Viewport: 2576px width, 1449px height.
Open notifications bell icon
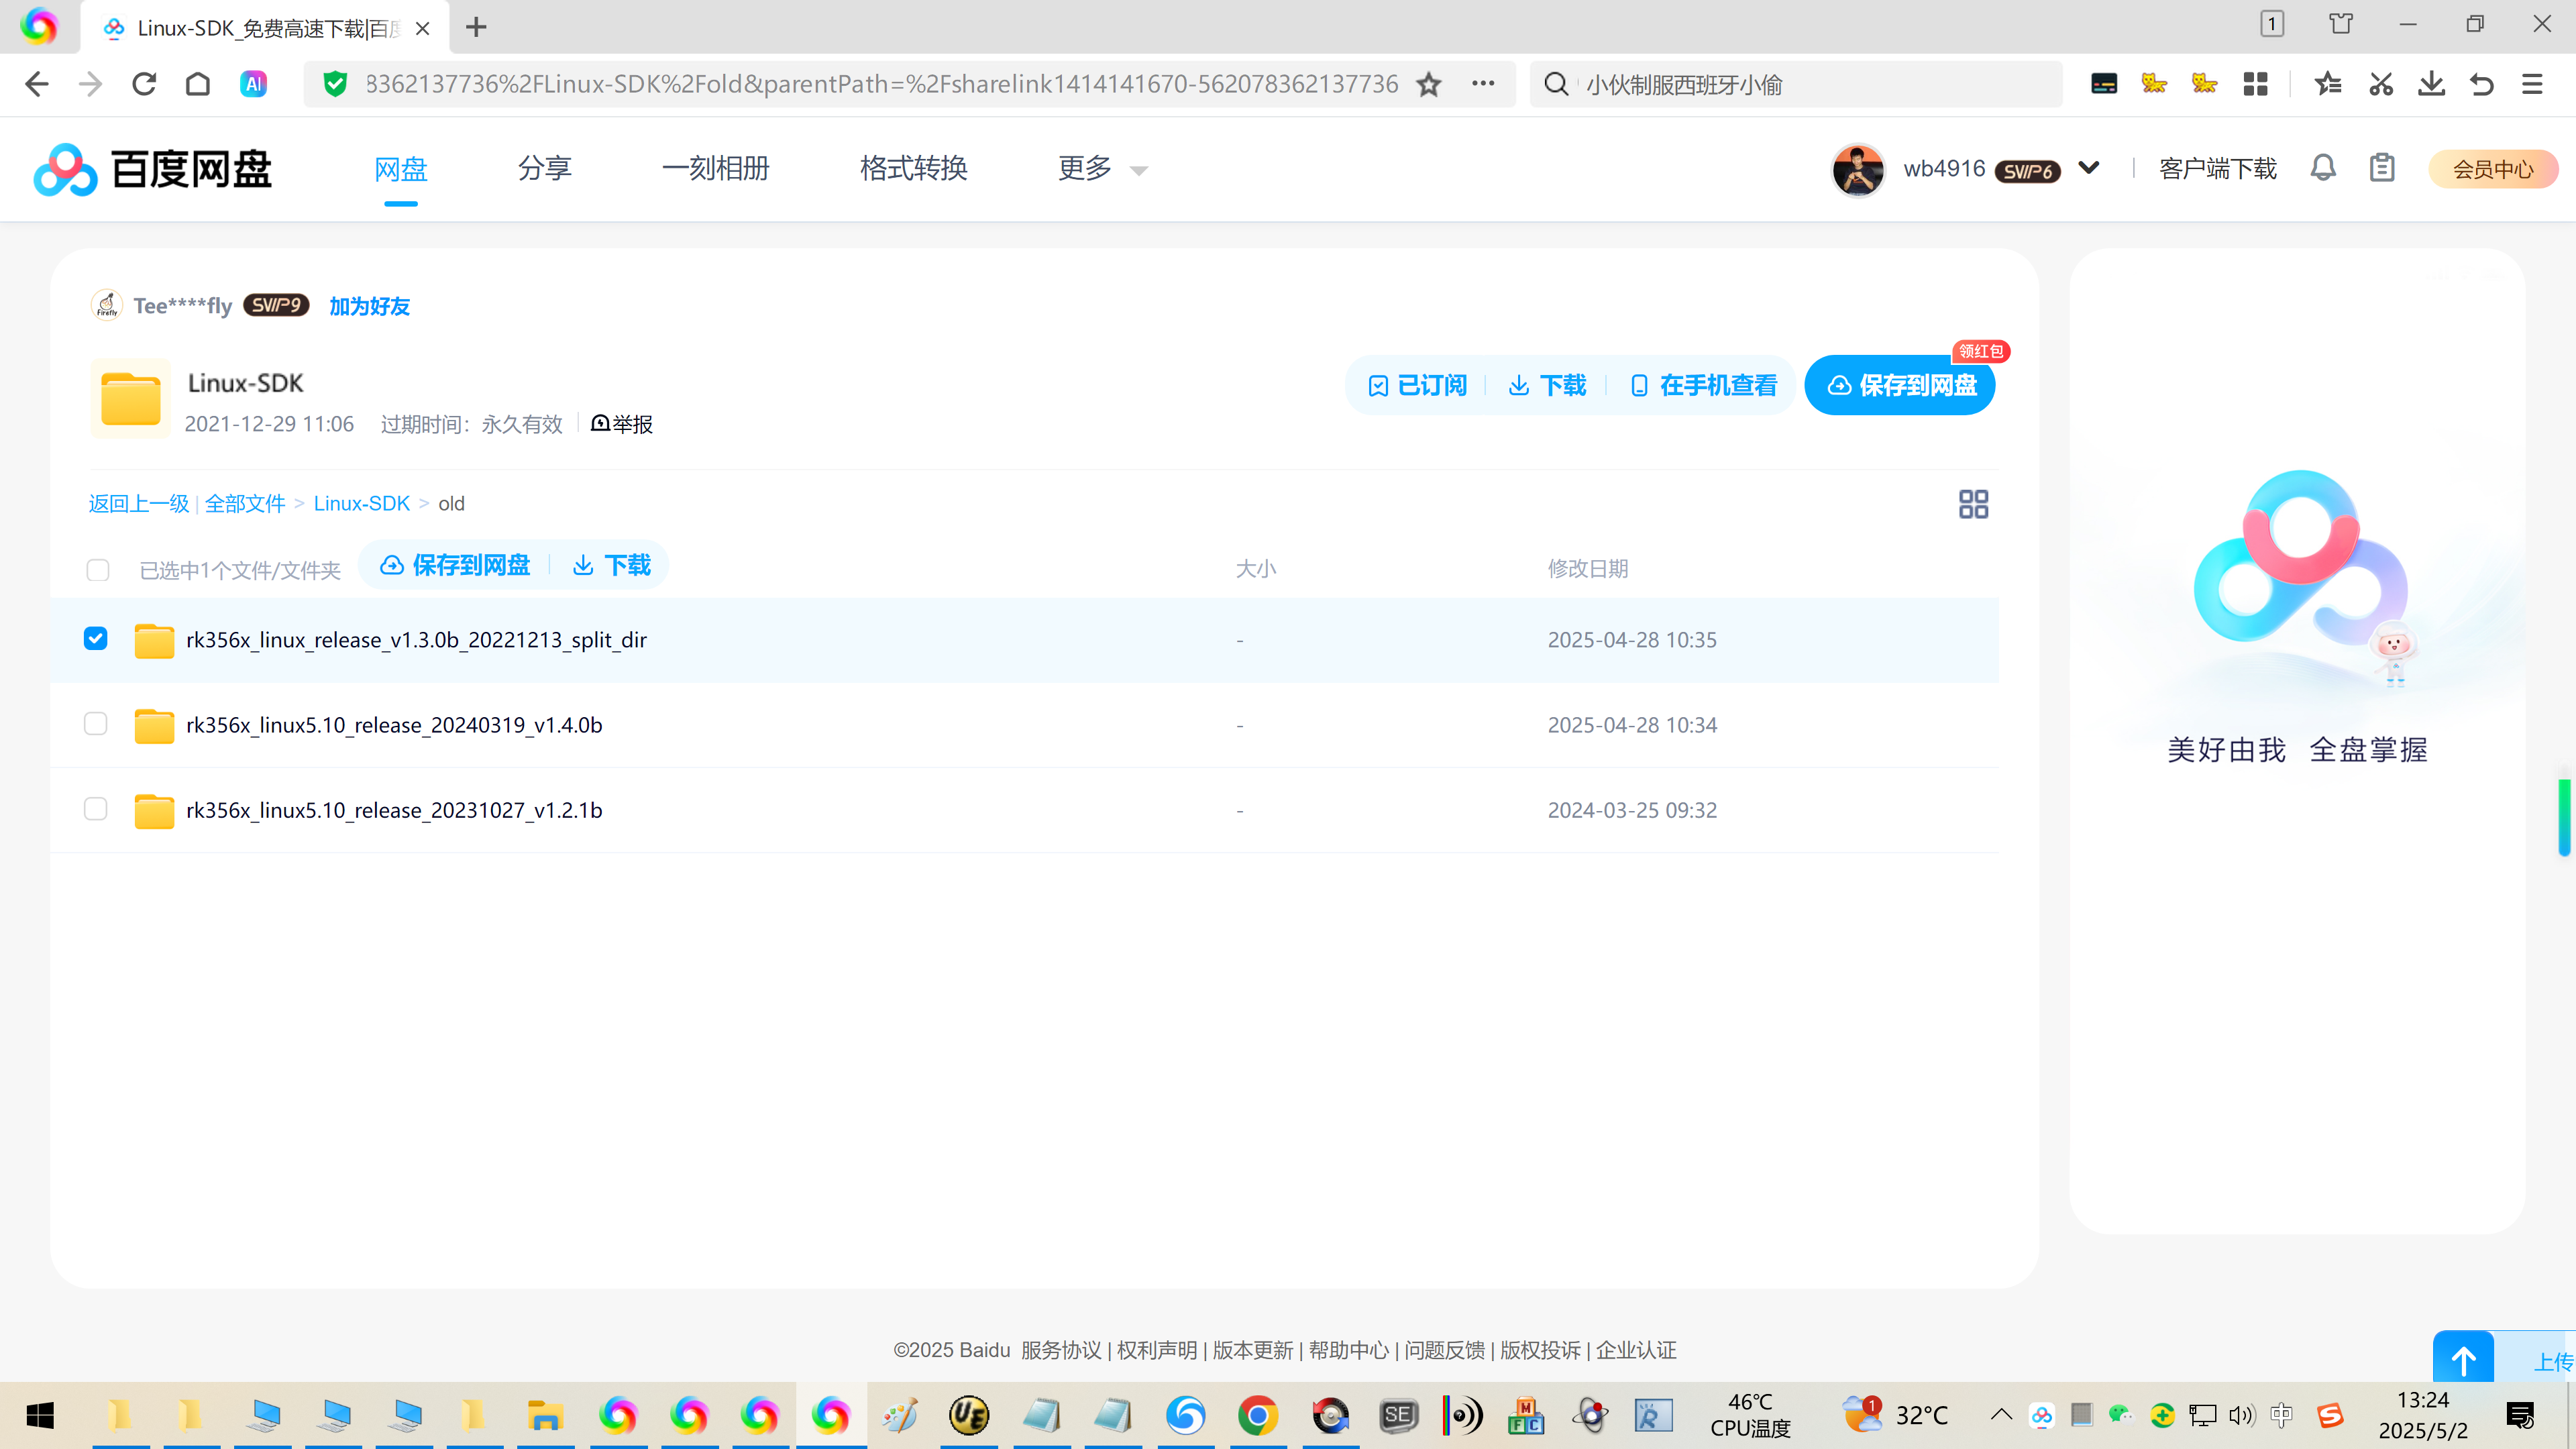[x=2322, y=168]
